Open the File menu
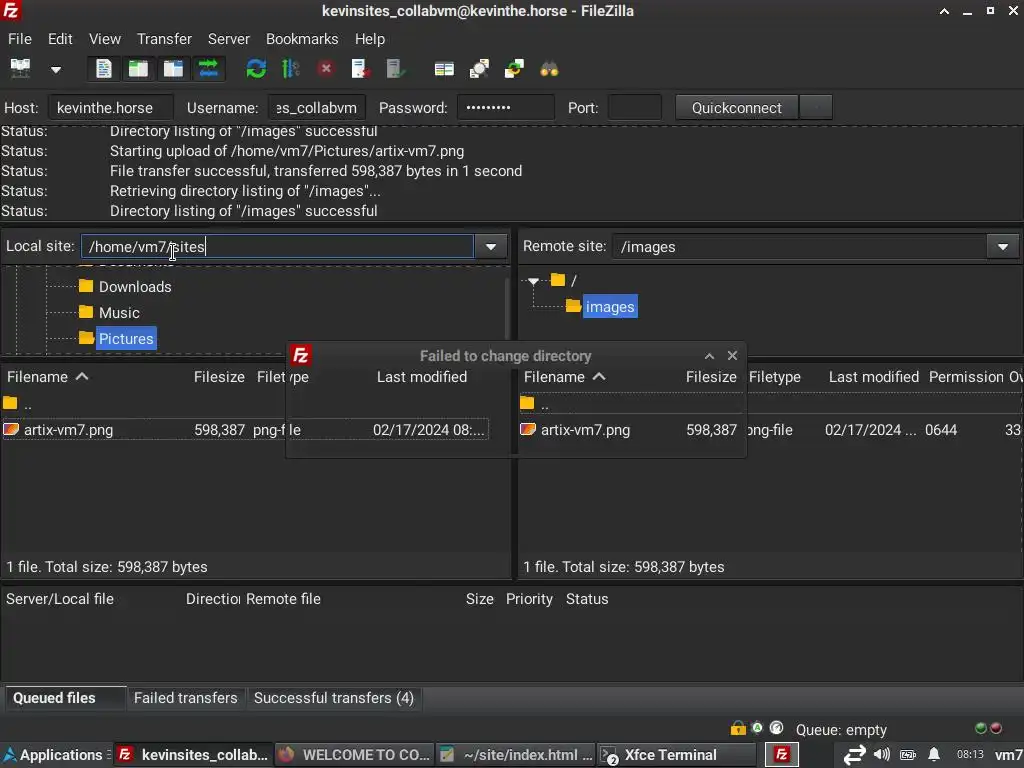Viewport: 1024px width, 768px height. pos(20,39)
